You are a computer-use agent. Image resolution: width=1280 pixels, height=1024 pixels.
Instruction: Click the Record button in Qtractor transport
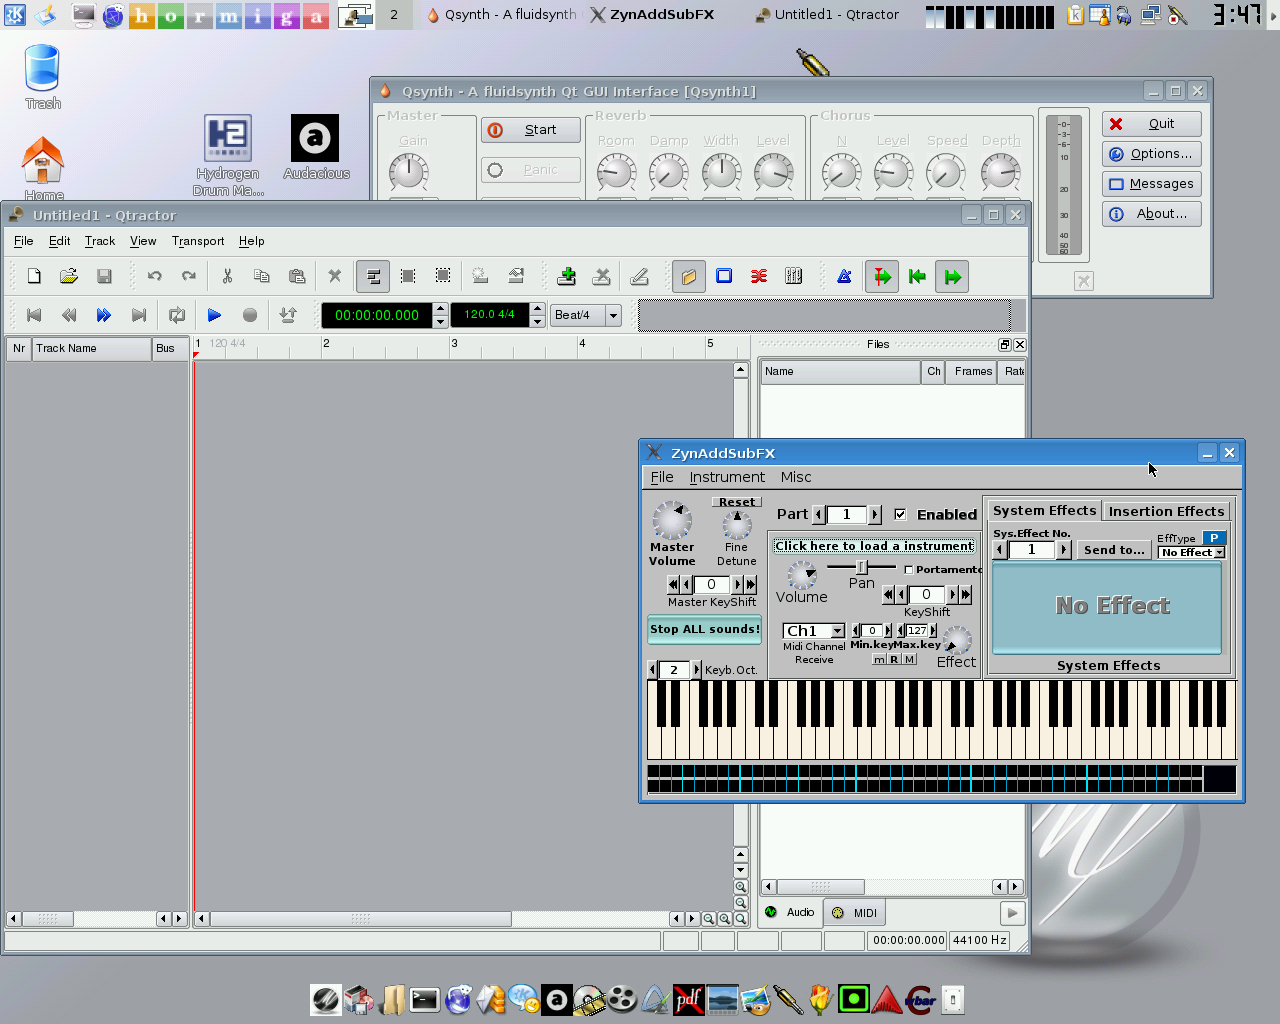click(x=250, y=315)
